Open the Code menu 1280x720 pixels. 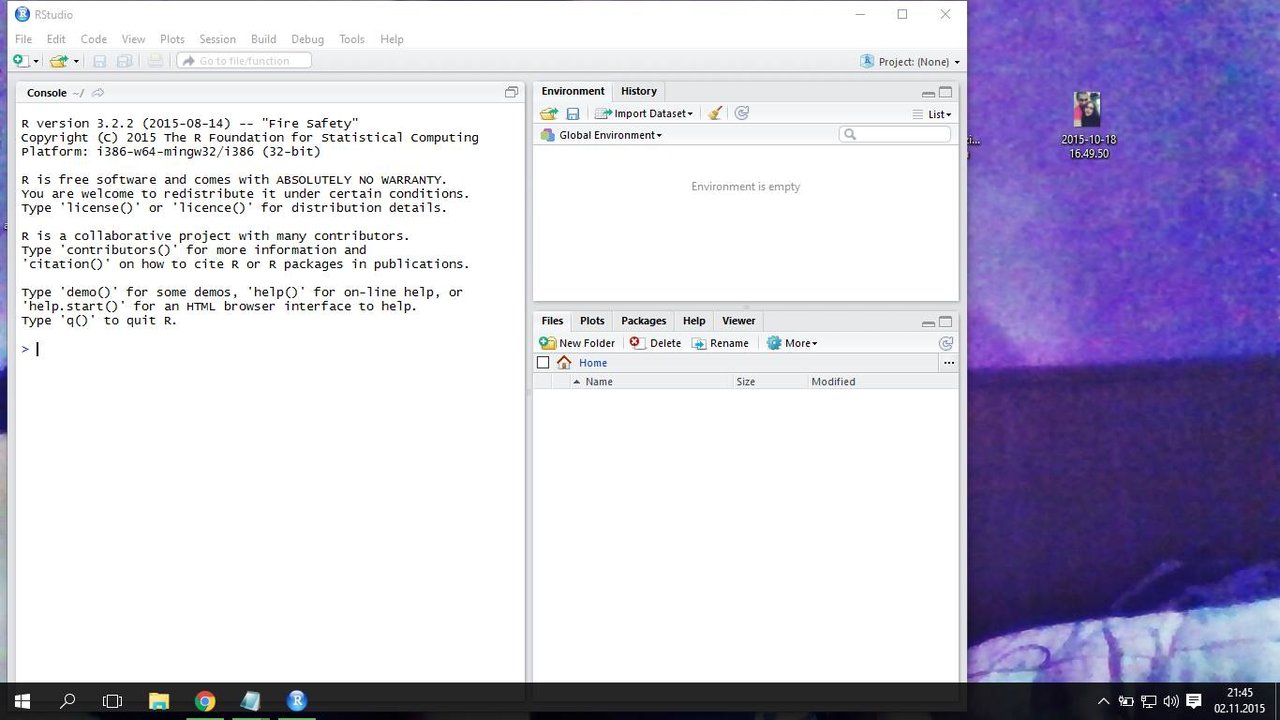pos(94,39)
